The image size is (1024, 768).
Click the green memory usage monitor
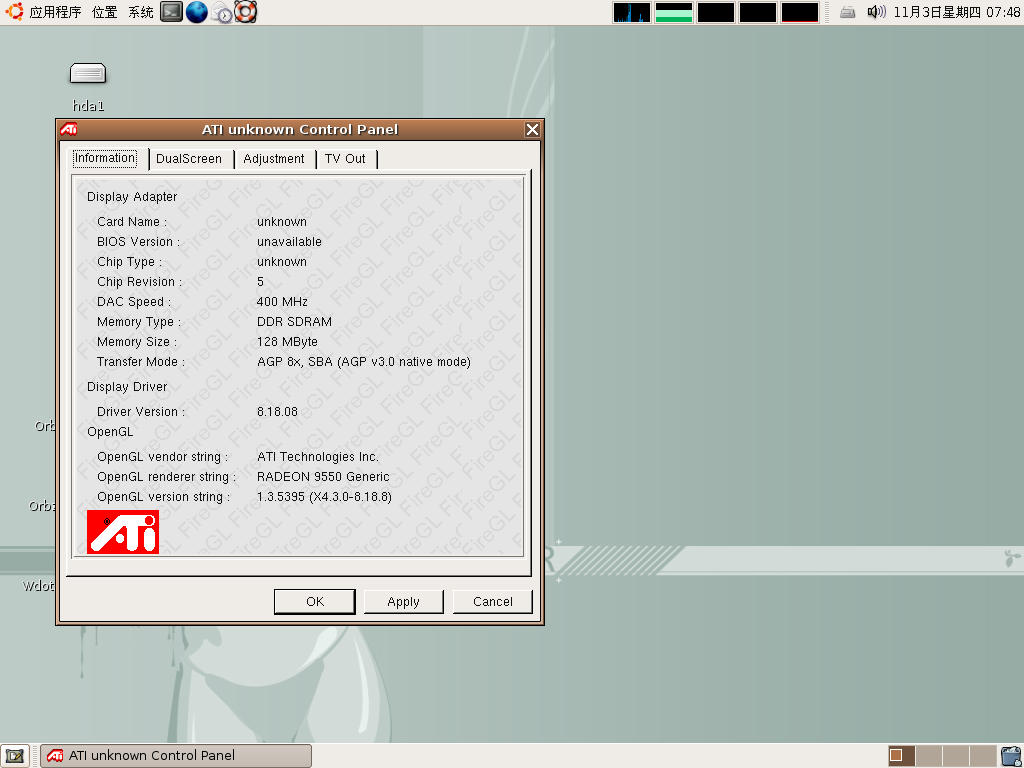[673, 12]
